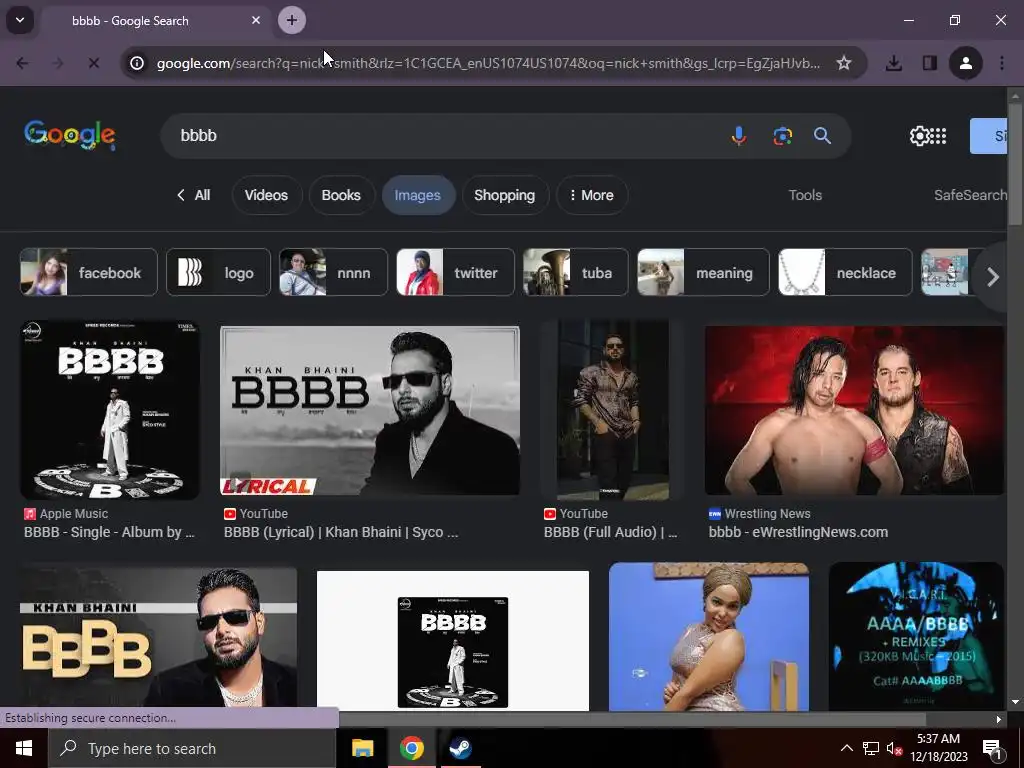Image resolution: width=1024 pixels, height=768 pixels.
Task: Click the Google logo
Action: [x=70, y=135]
